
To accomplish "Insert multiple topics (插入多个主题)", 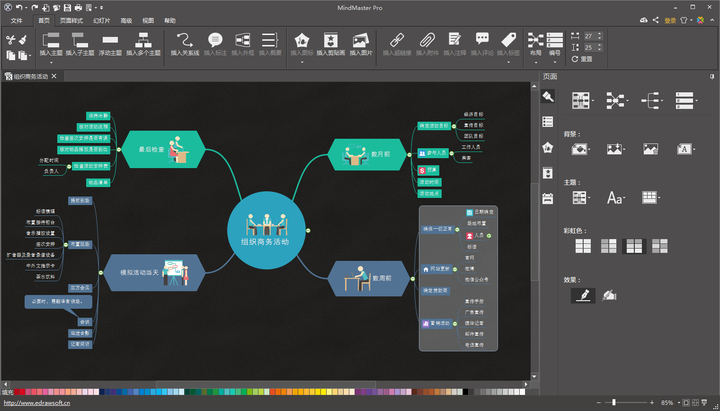I will point(143,45).
